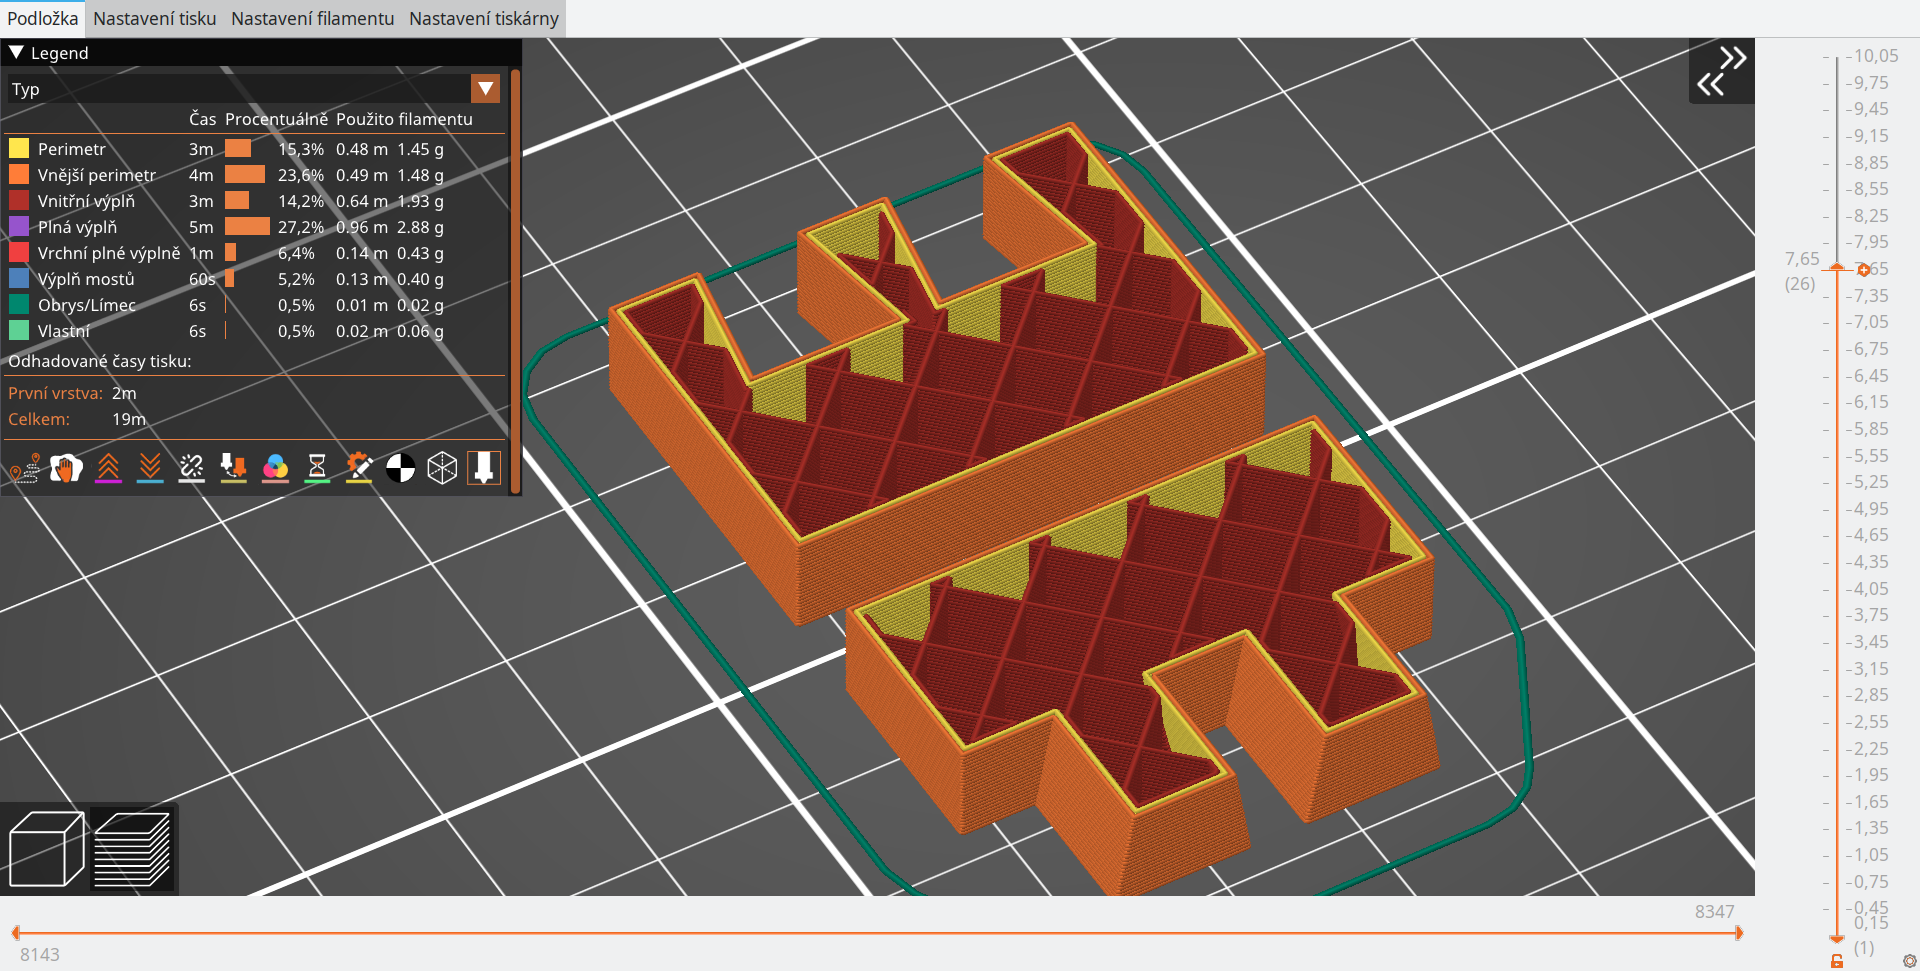Click the wireframe cube shells icon
1920x971 pixels.
(x=442, y=468)
